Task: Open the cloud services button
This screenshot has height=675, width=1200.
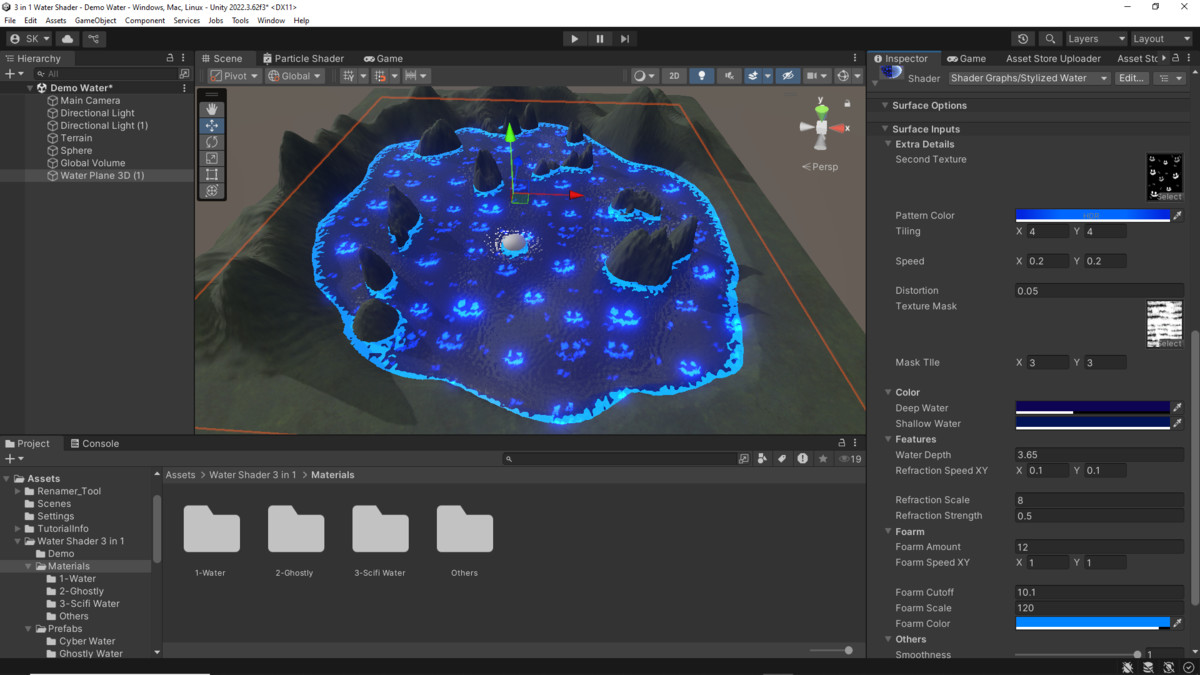Action: click(68, 39)
